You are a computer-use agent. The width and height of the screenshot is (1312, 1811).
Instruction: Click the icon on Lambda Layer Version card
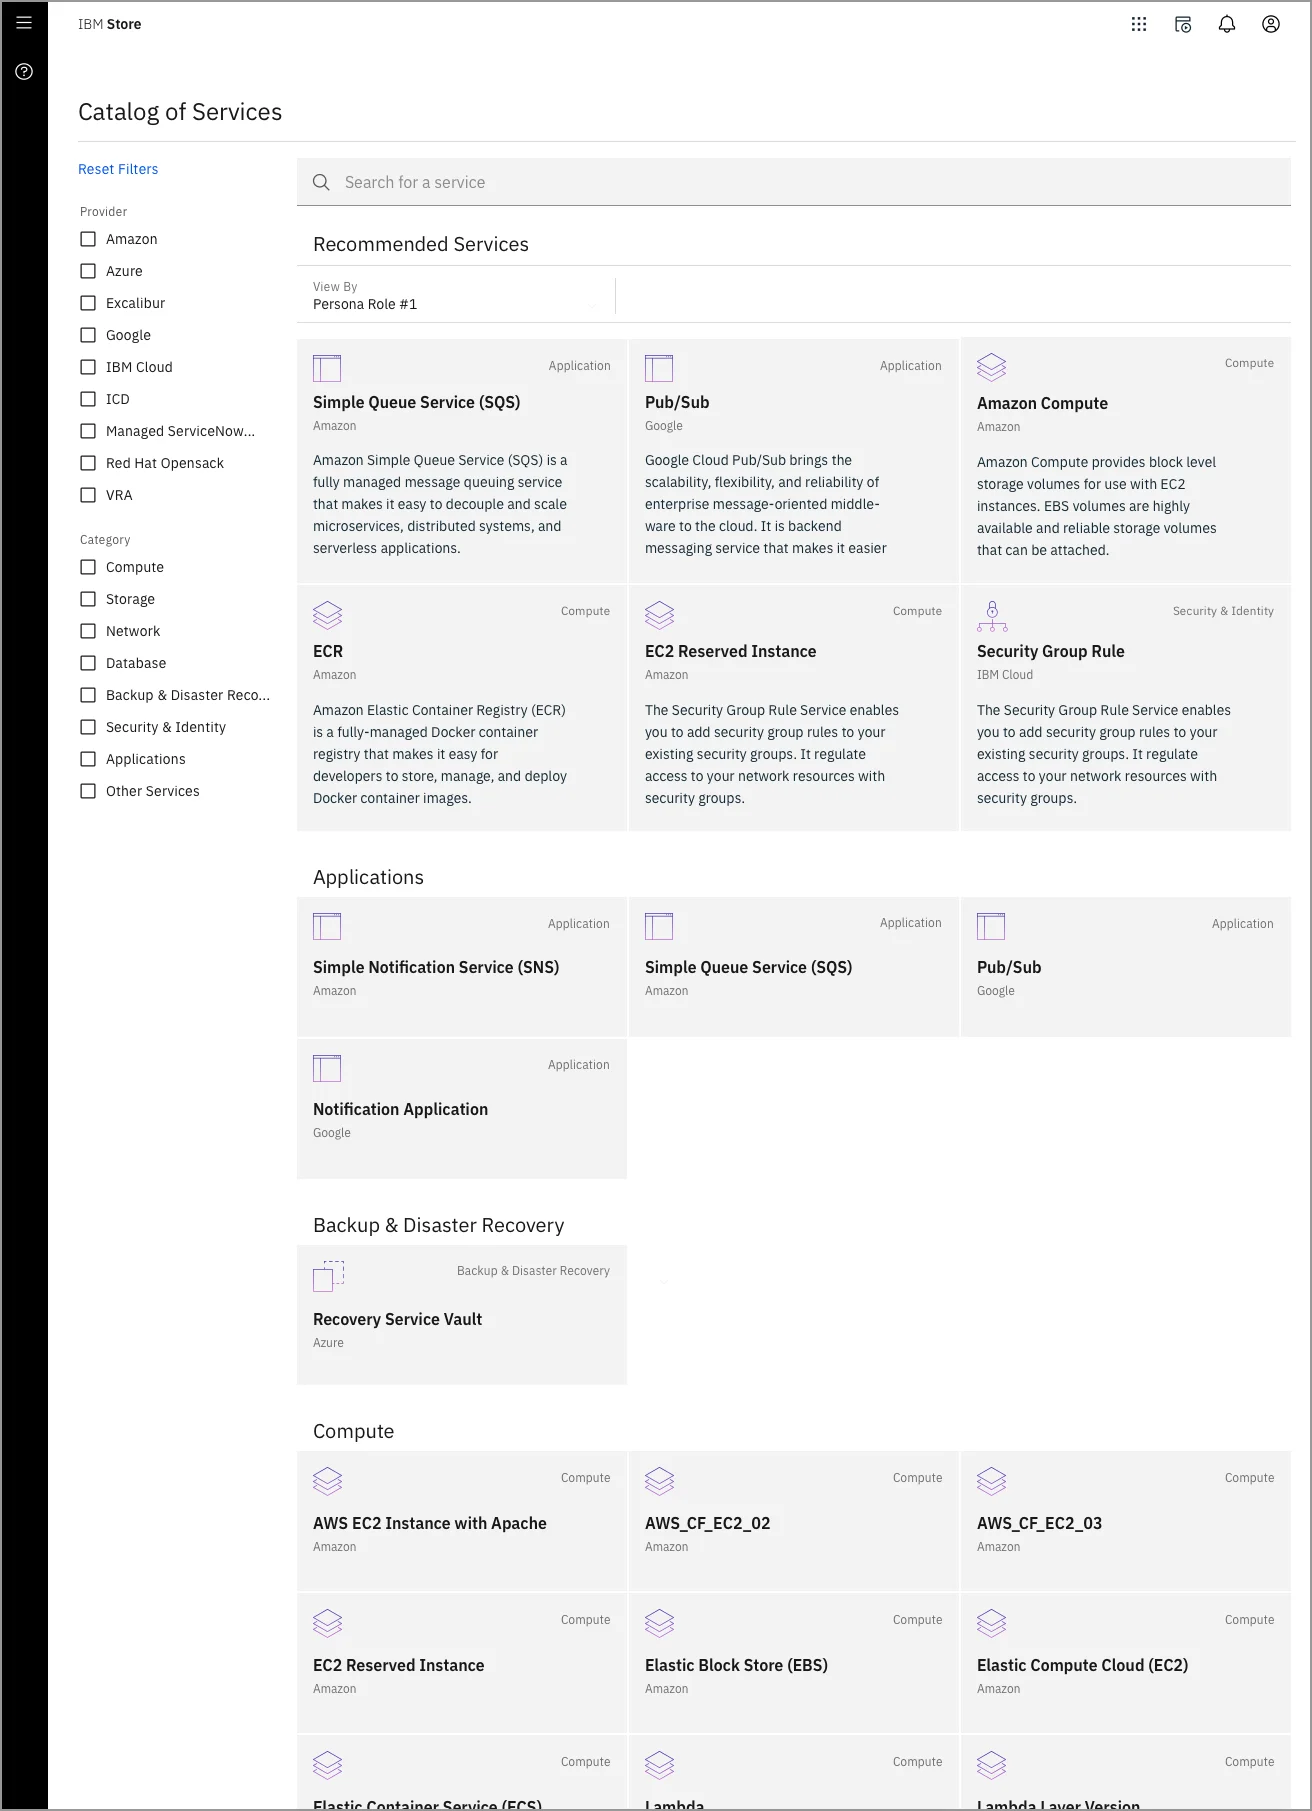tap(991, 1765)
